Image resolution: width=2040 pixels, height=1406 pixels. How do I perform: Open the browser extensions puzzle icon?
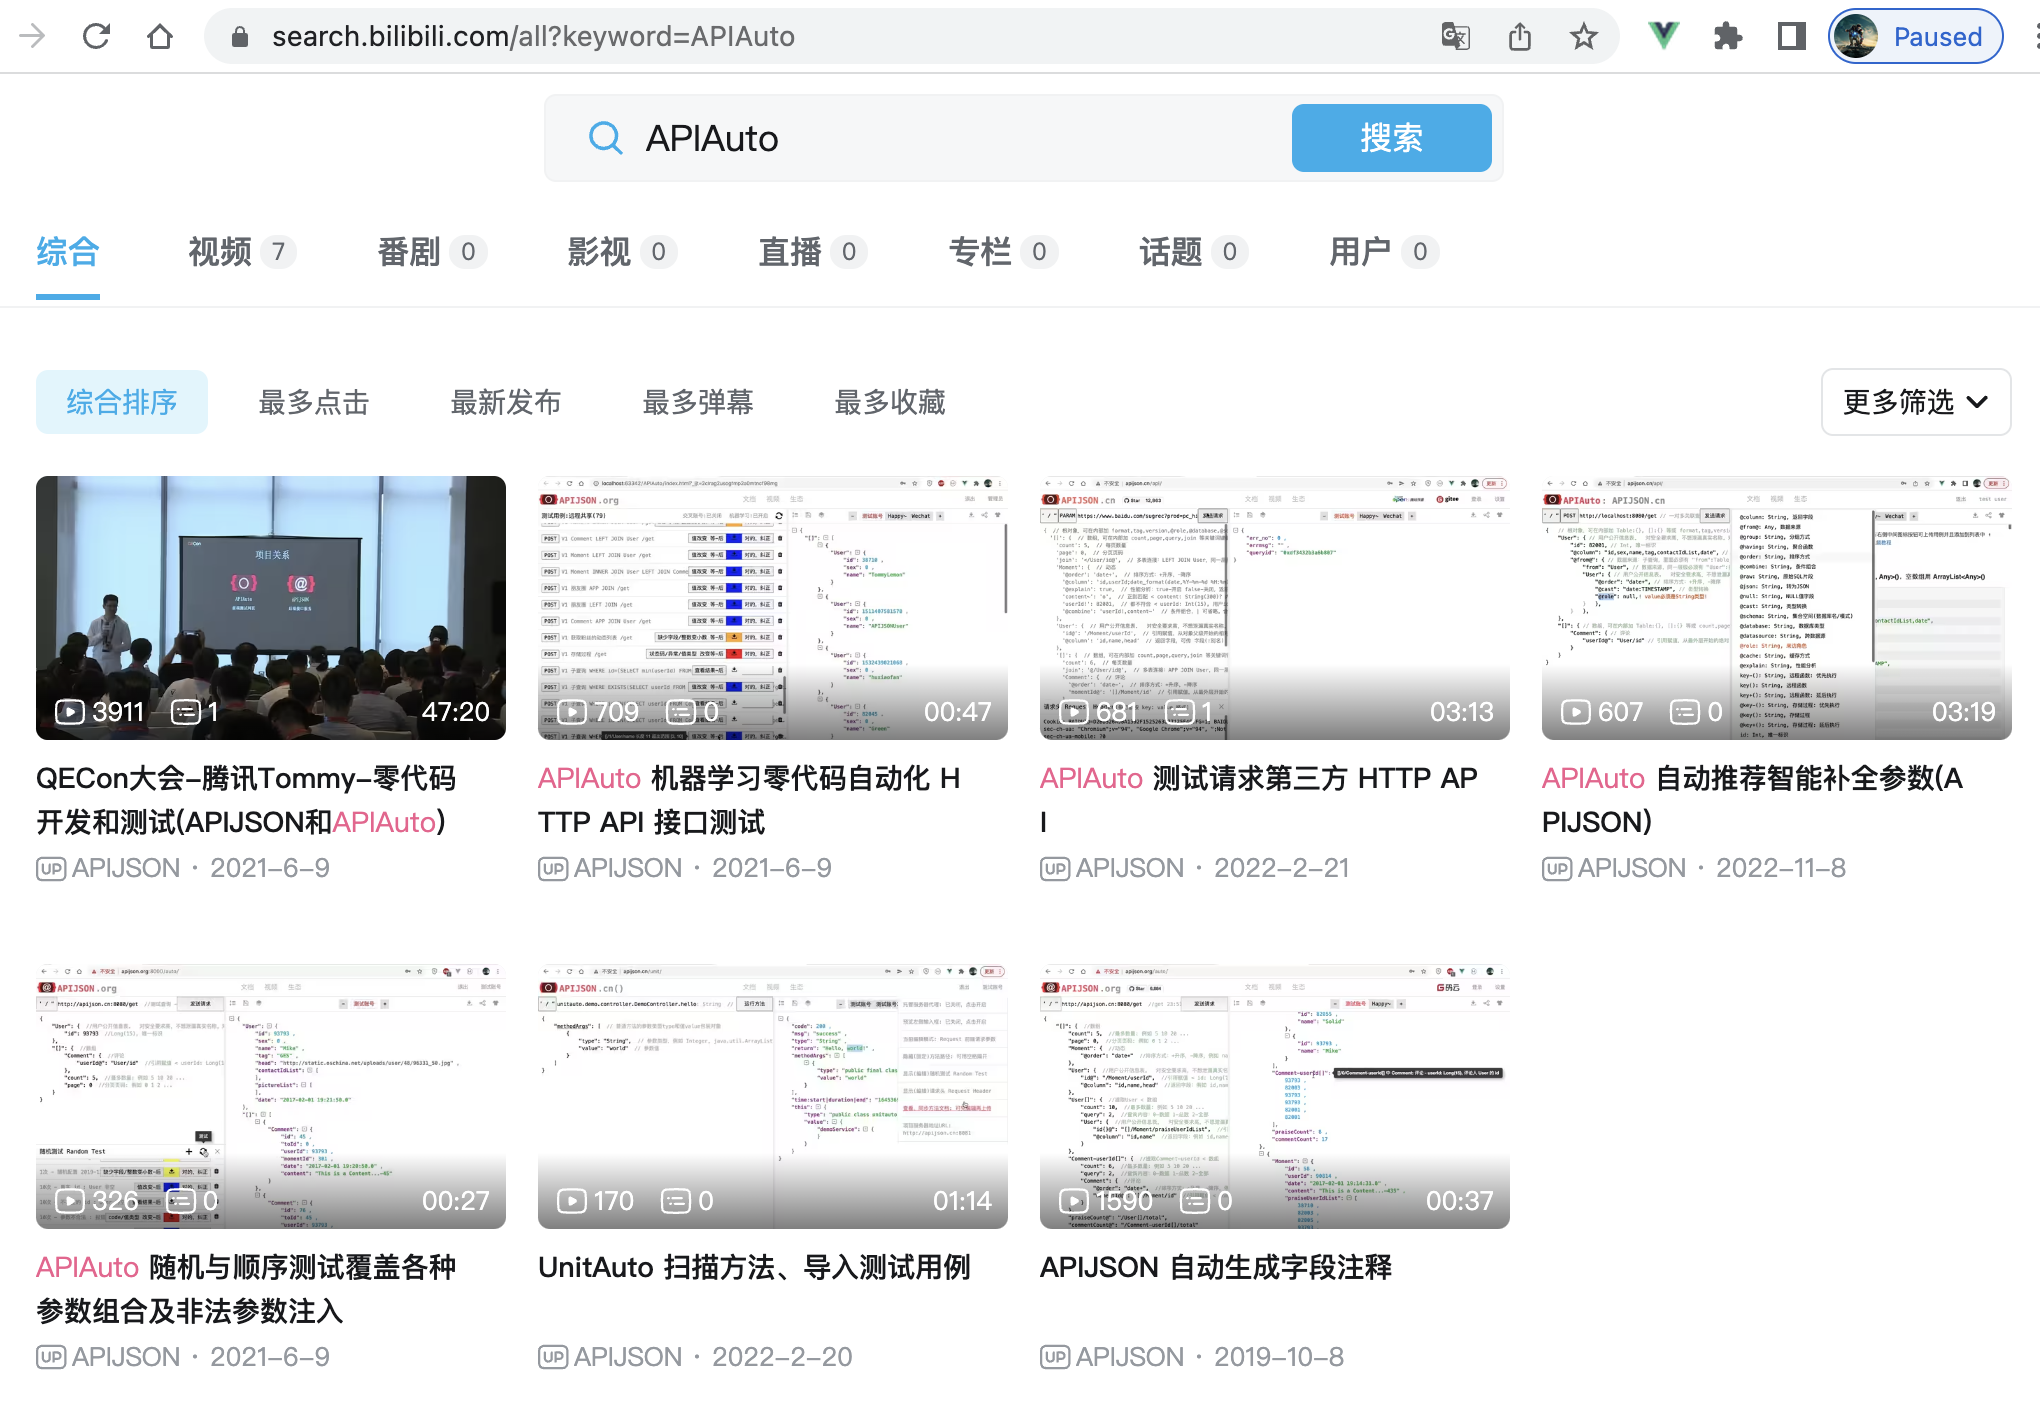[x=1728, y=36]
